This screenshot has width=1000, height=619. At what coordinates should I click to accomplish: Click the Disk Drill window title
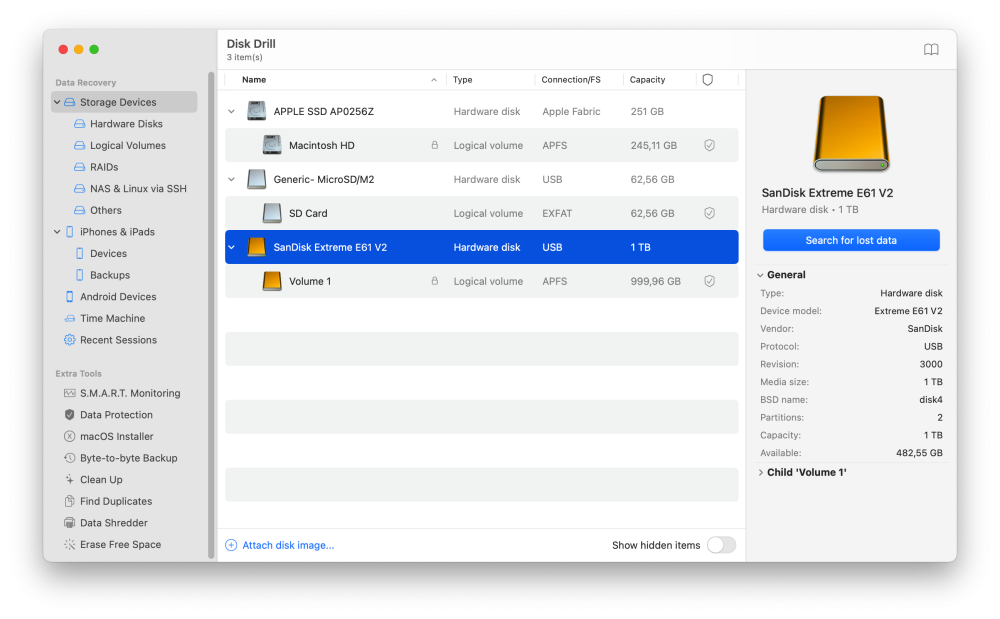[x=251, y=44]
